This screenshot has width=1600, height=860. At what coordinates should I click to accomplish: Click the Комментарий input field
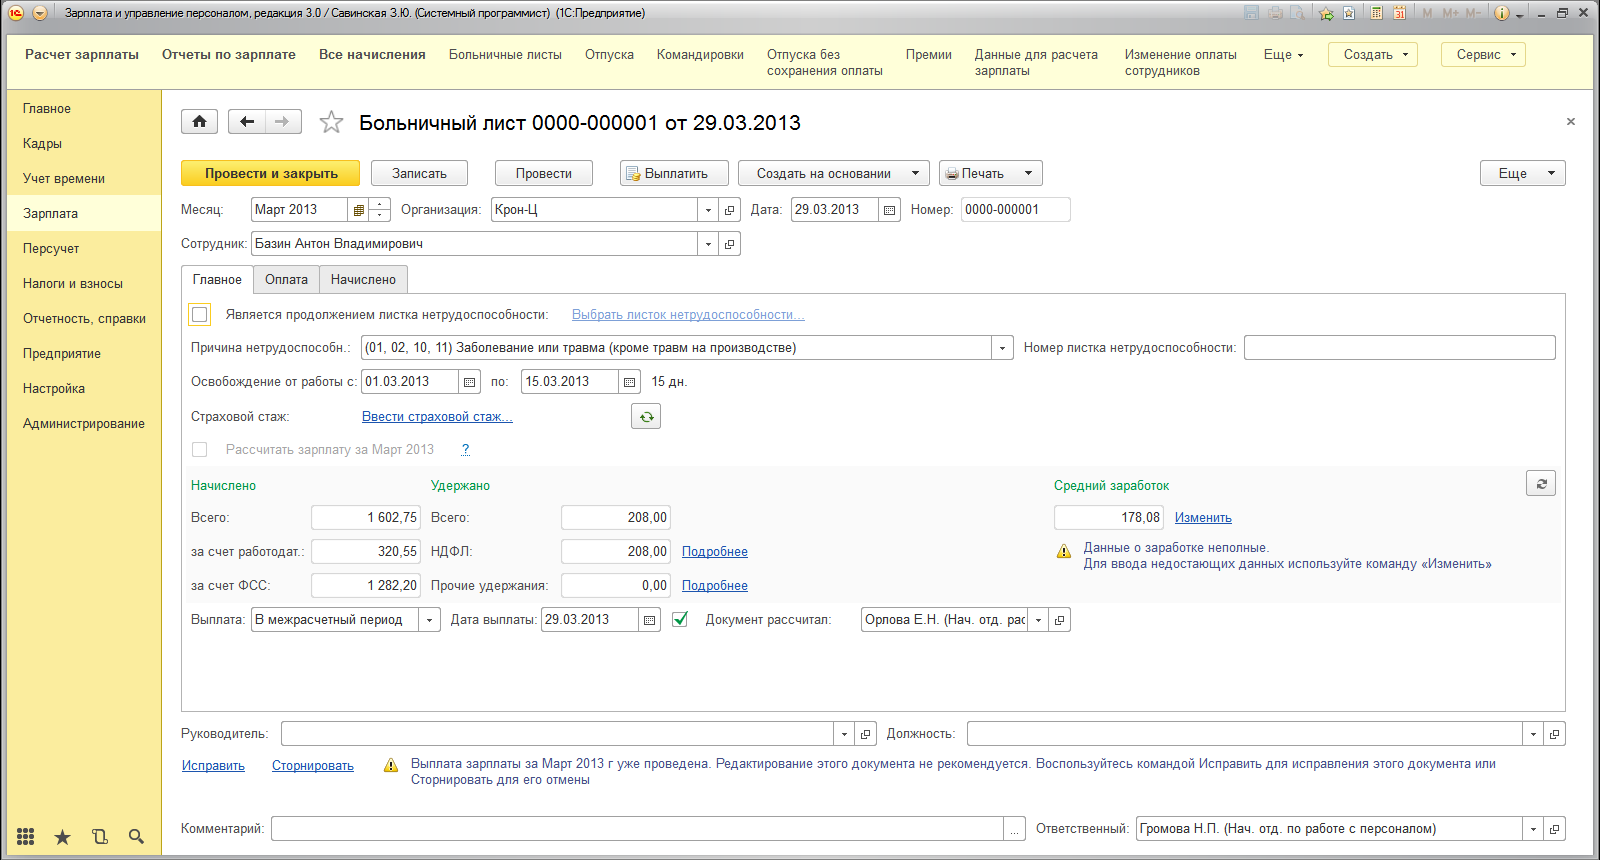(x=637, y=829)
